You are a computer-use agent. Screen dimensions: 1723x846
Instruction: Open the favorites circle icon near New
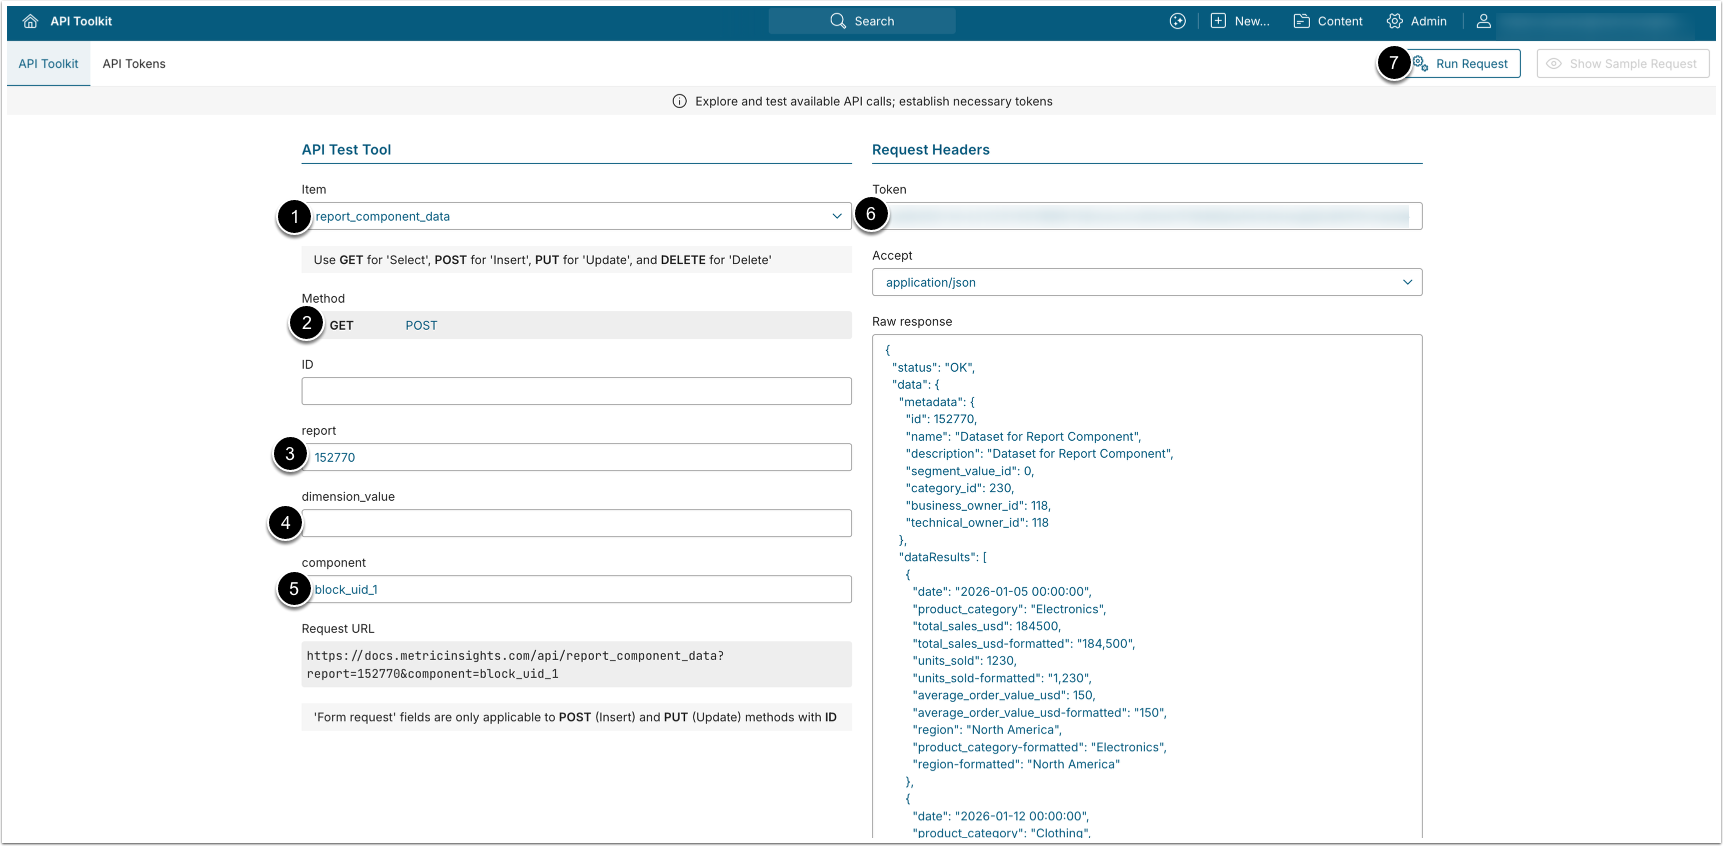[x=1178, y=21]
